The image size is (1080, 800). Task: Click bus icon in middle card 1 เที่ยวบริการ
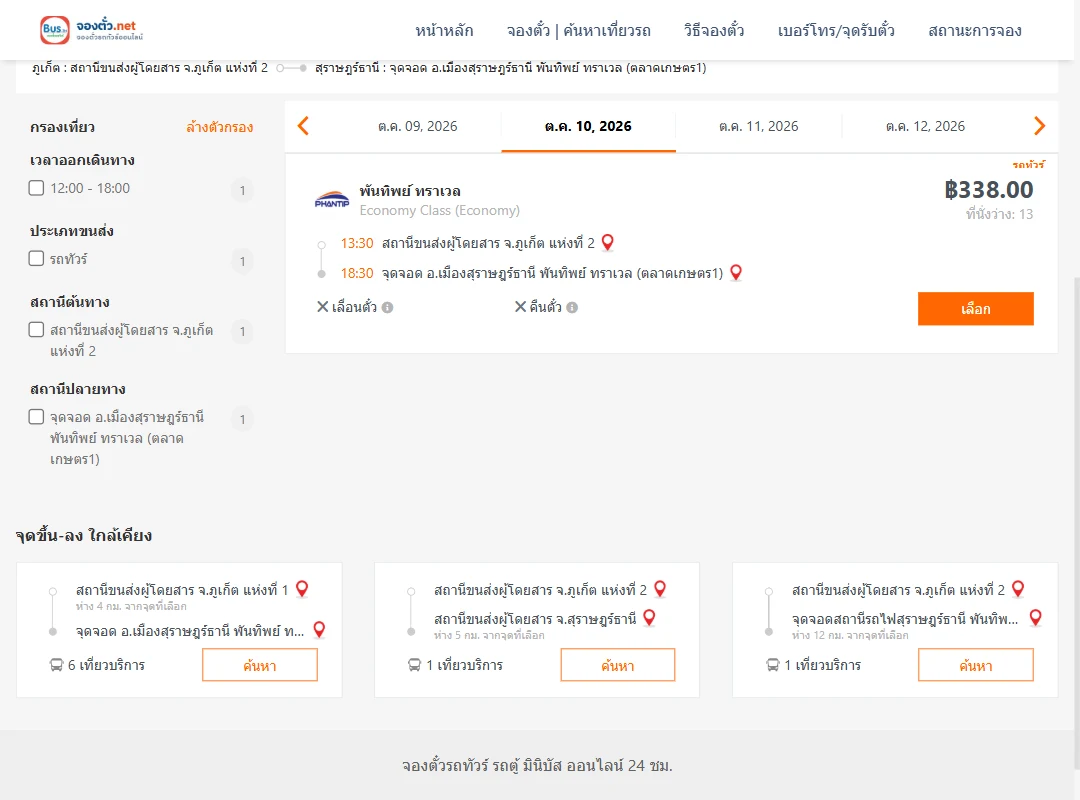click(x=414, y=665)
